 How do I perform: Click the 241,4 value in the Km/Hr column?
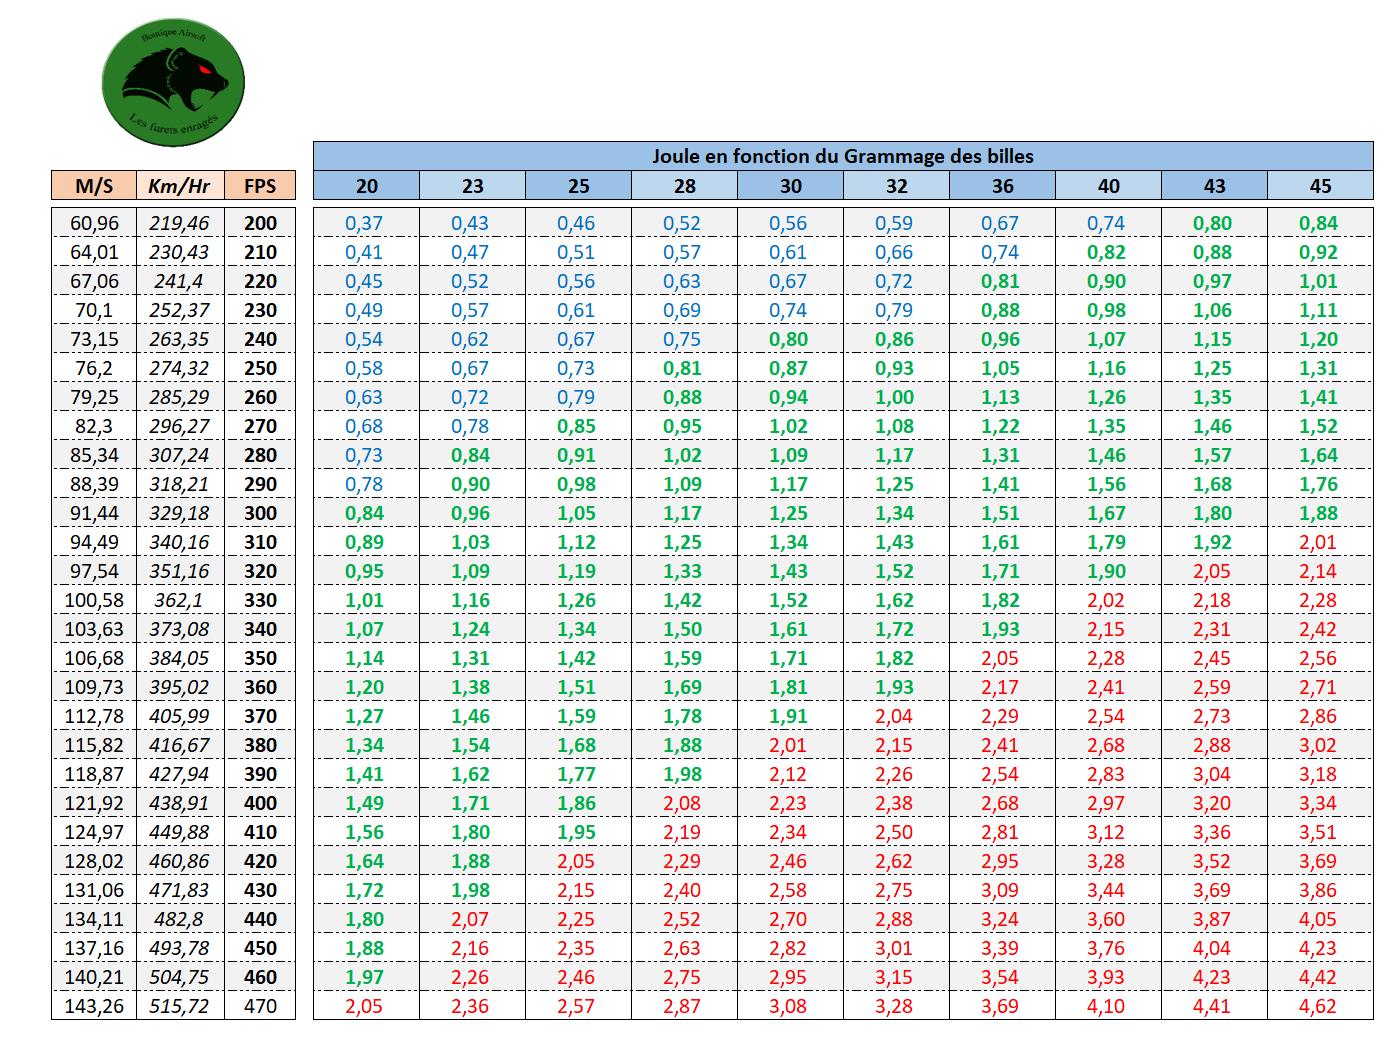point(180,281)
